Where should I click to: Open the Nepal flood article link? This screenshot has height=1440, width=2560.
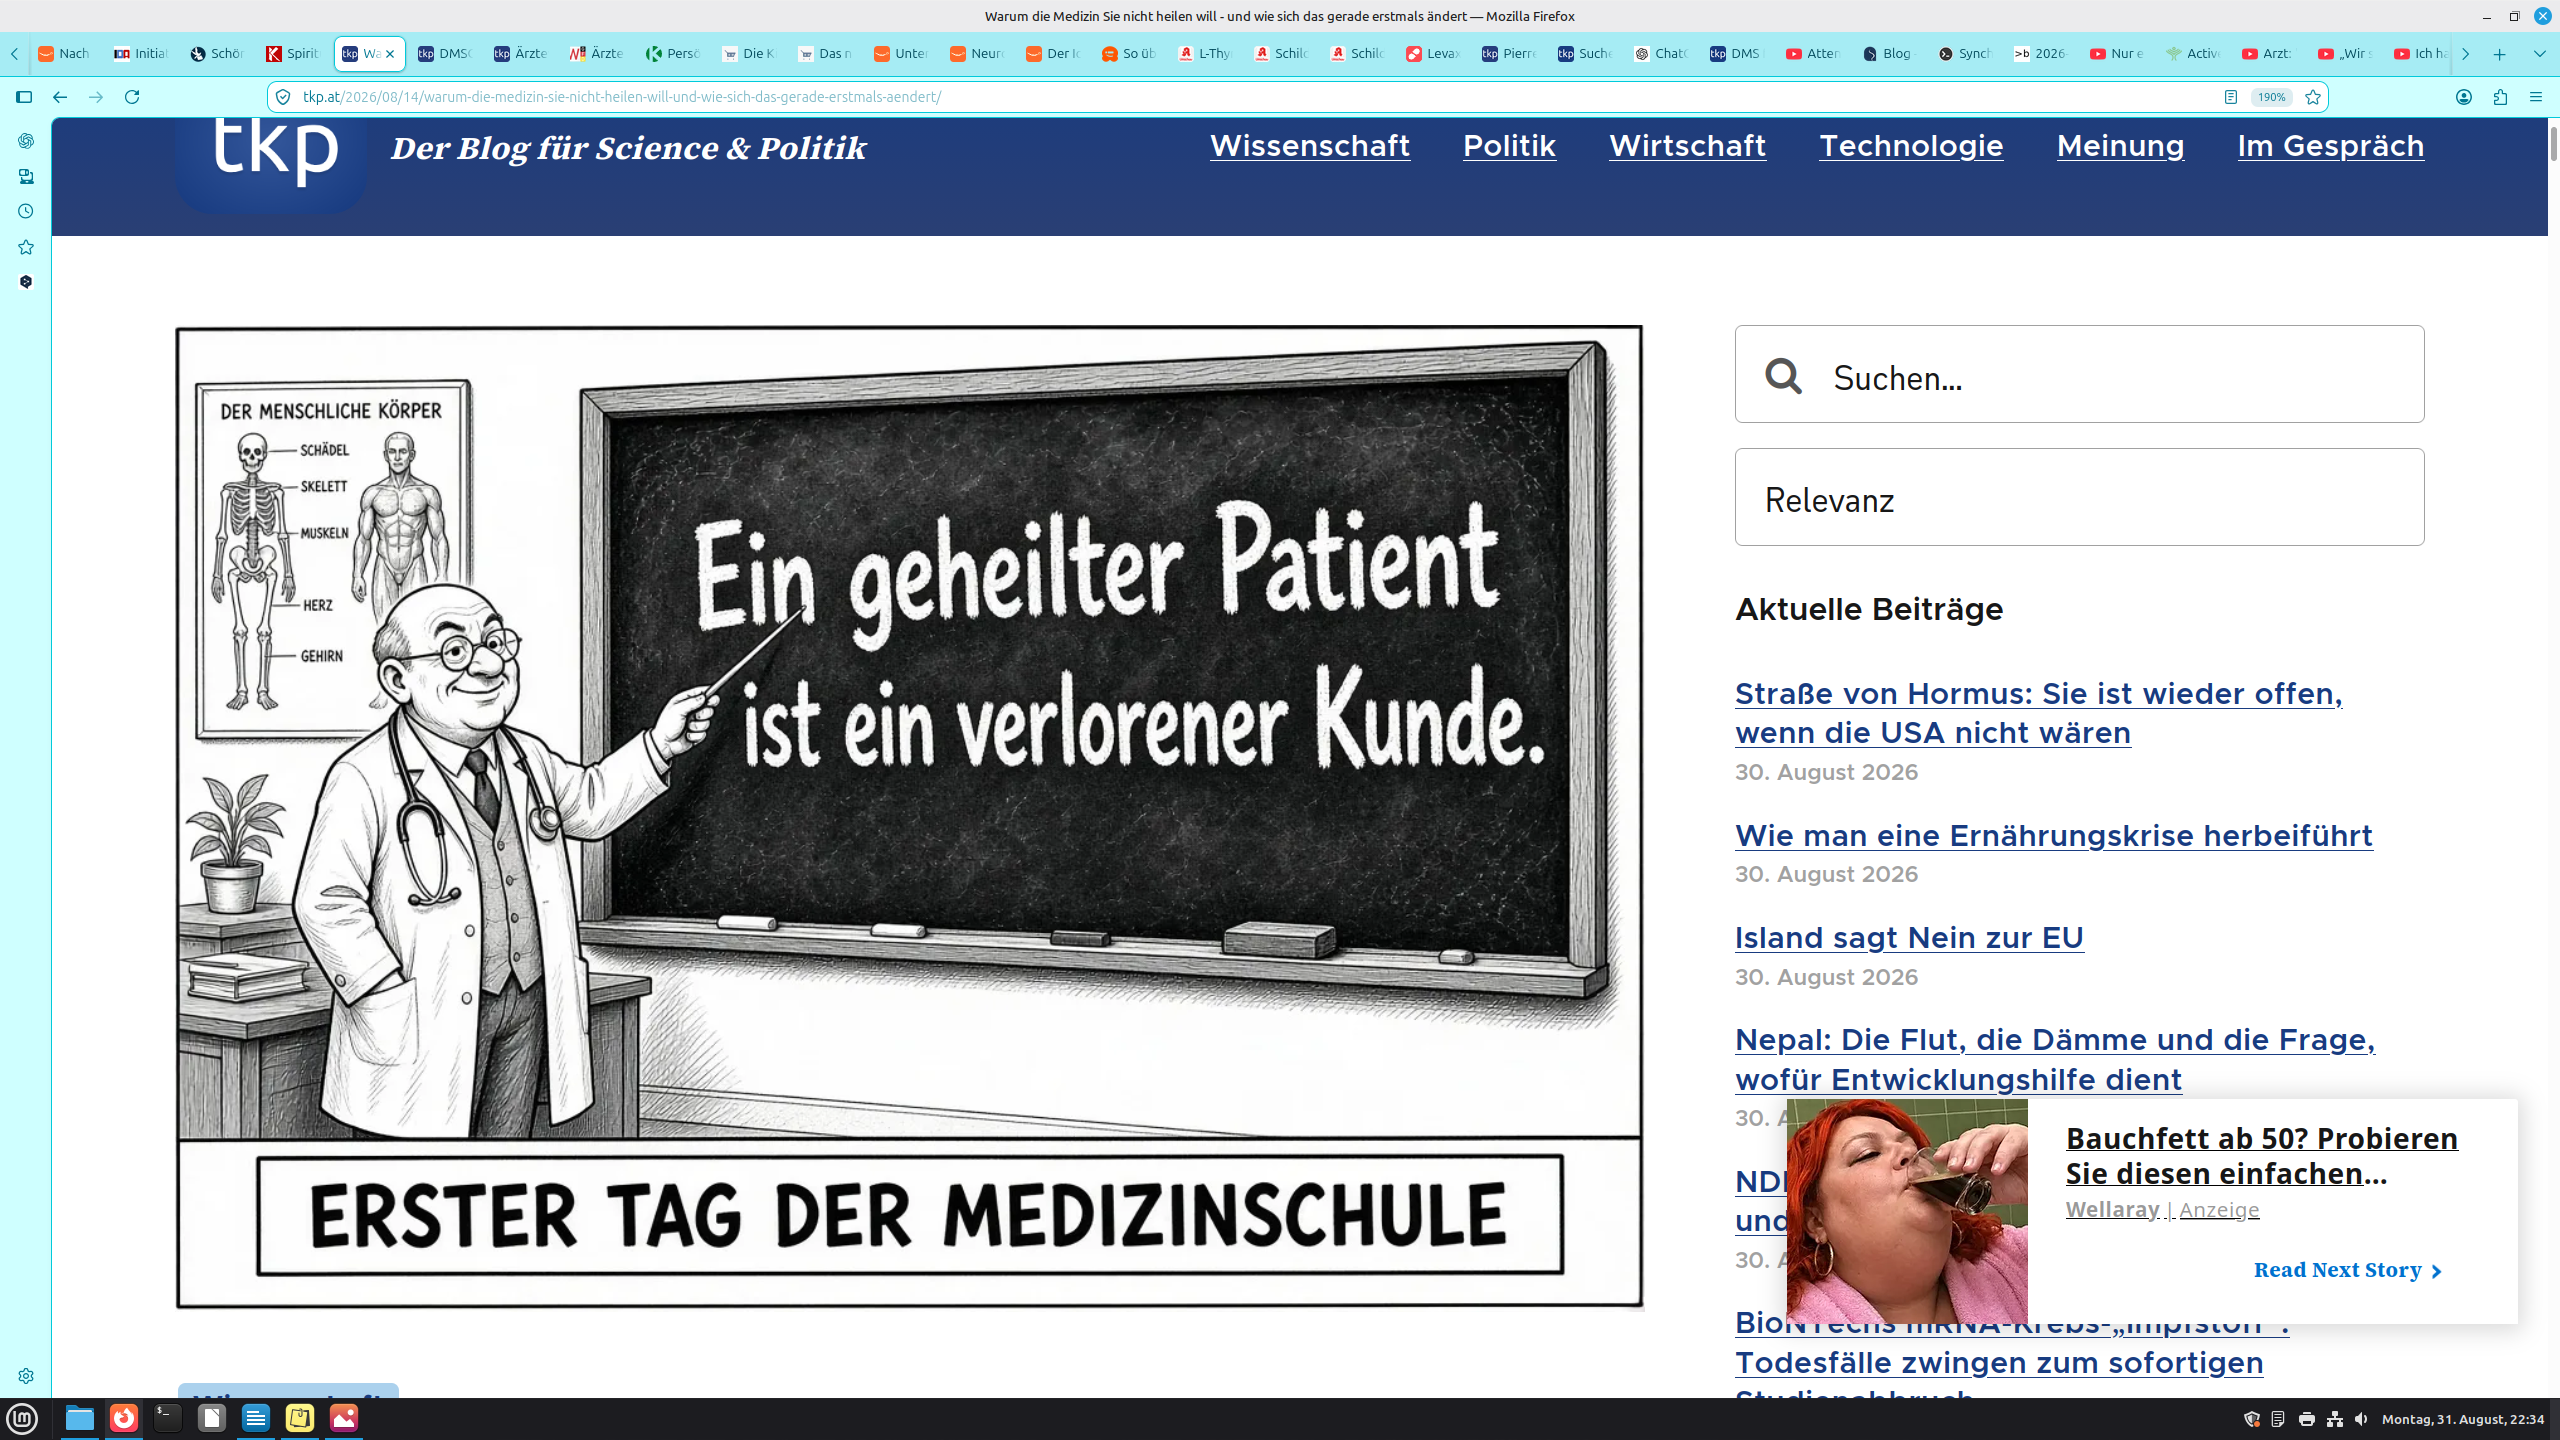coord(2055,1059)
